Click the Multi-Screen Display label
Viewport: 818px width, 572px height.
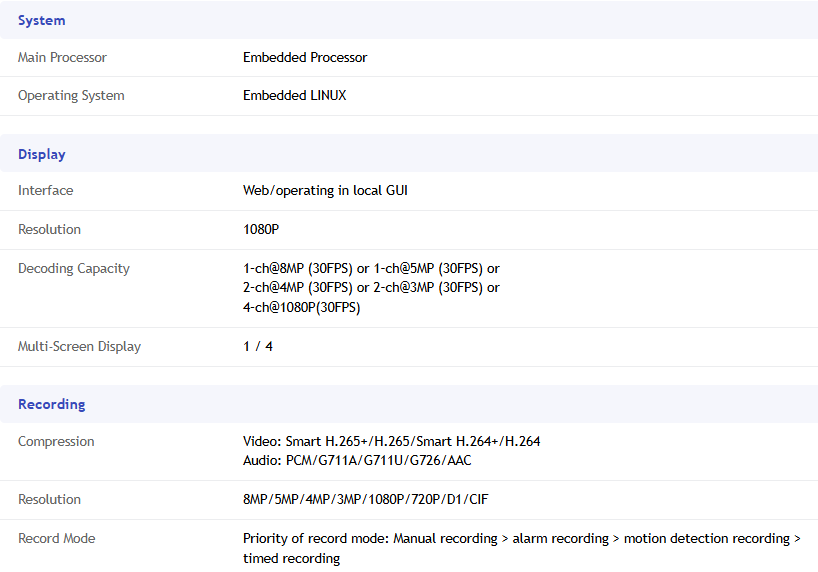[x=79, y=347]
